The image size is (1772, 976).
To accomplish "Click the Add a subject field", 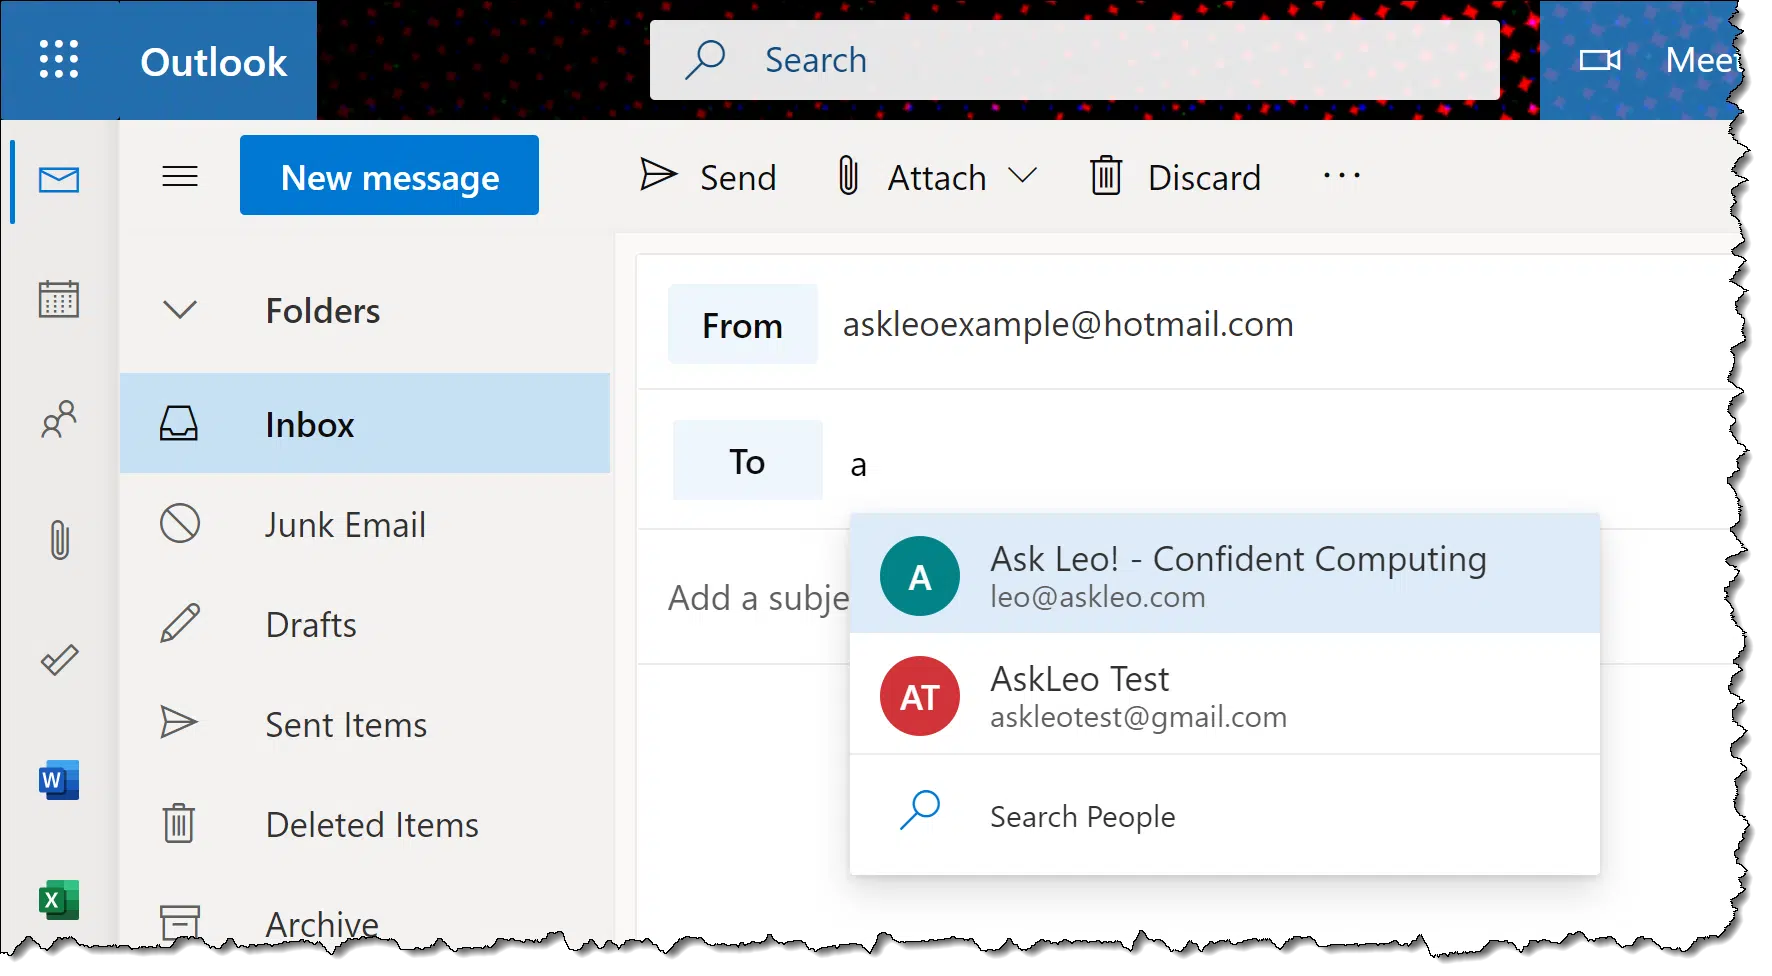I will click(x=758, y=598).
